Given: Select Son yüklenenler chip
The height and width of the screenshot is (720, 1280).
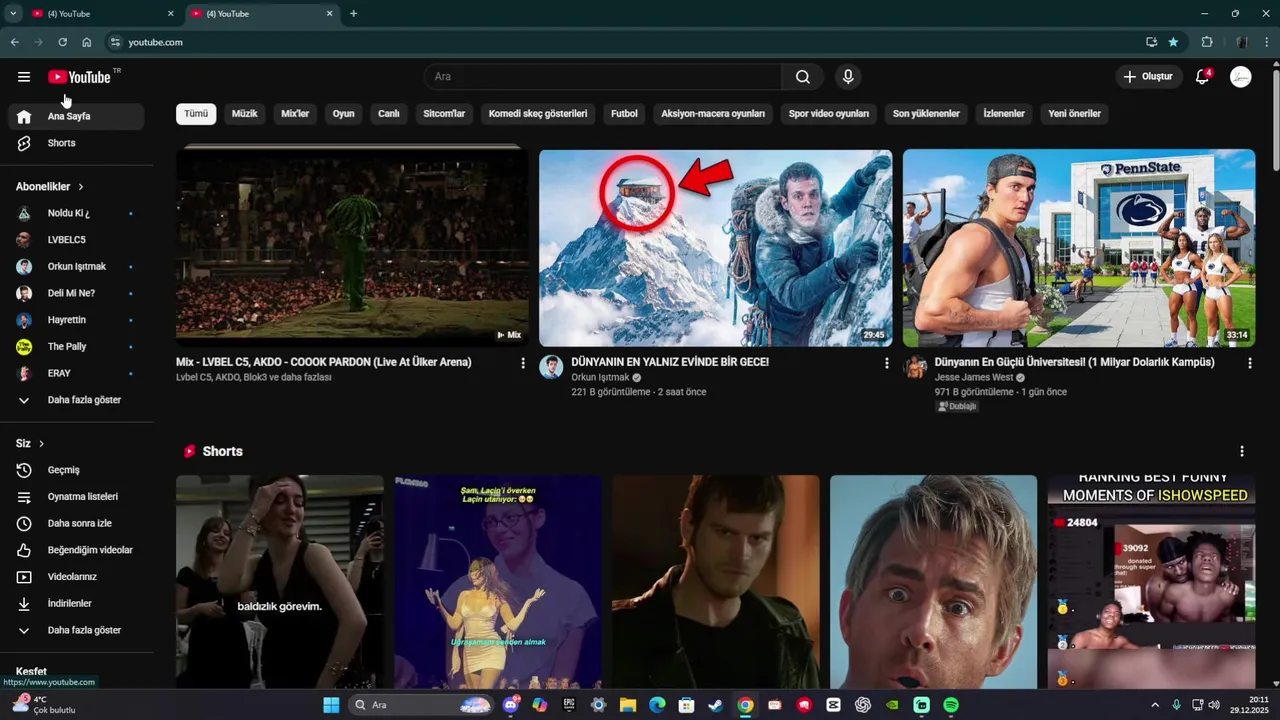Looking at the screenshot, I should tap(926, 114).
